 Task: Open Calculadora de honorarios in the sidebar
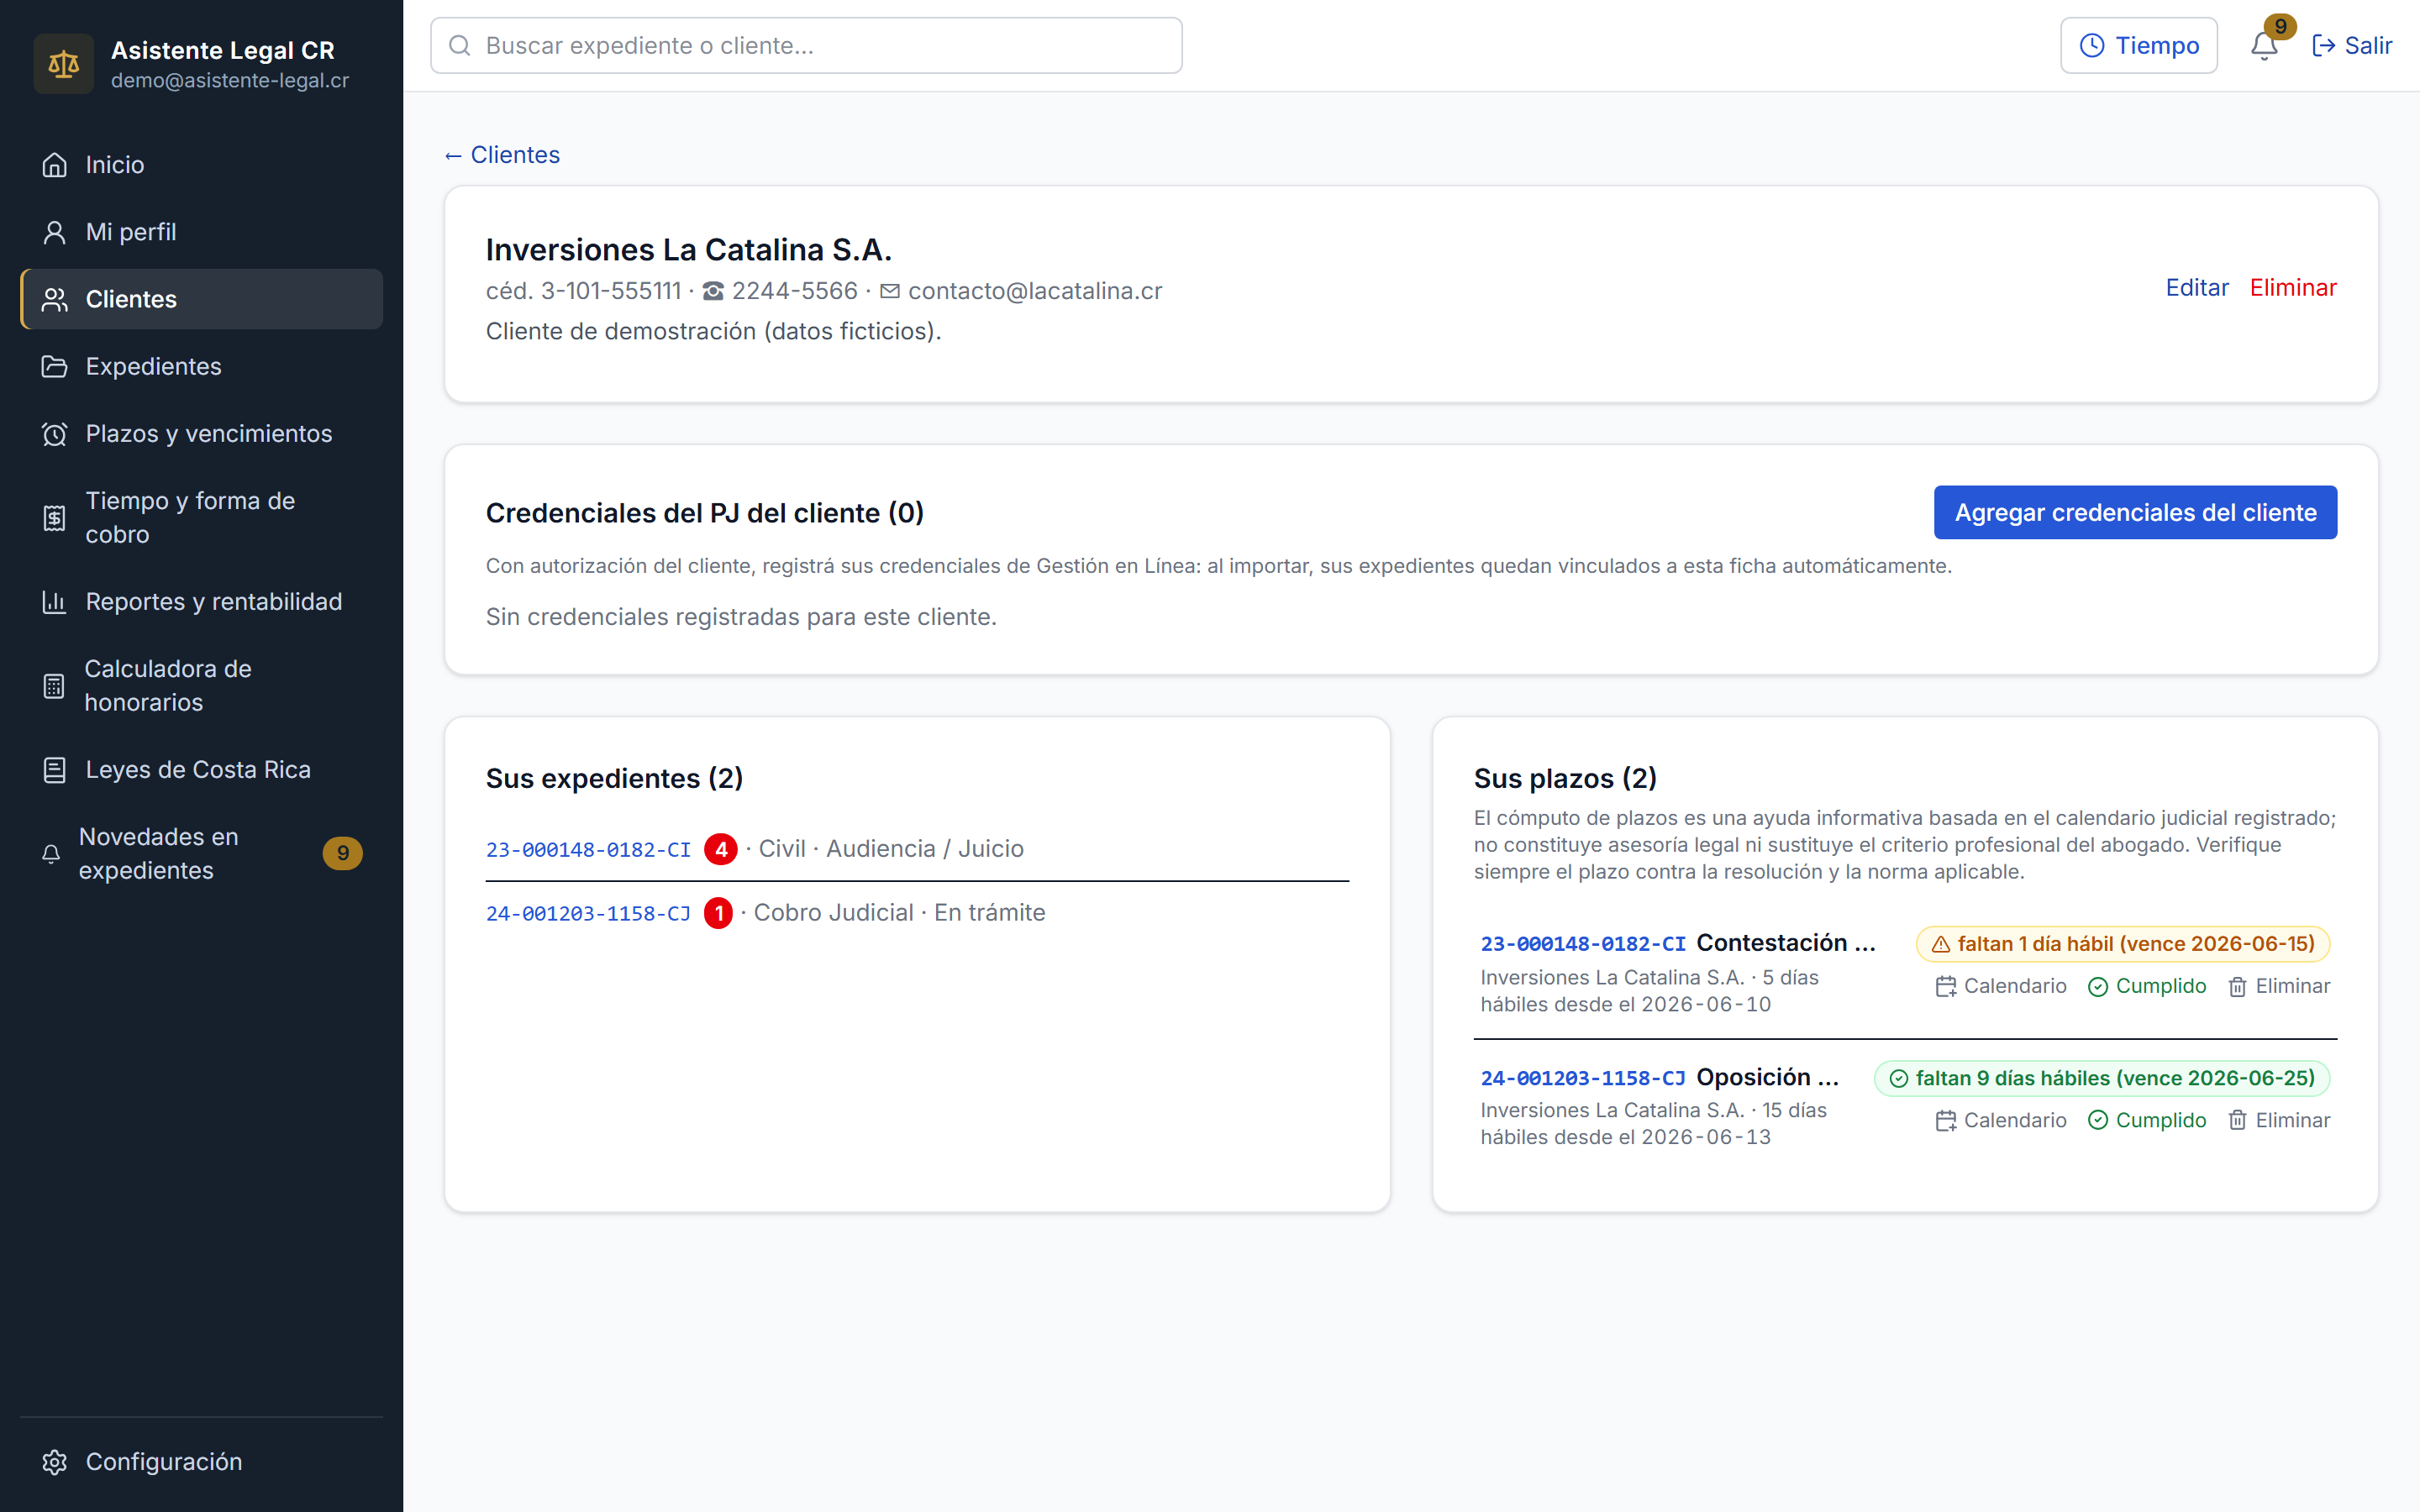coord(201,685)
